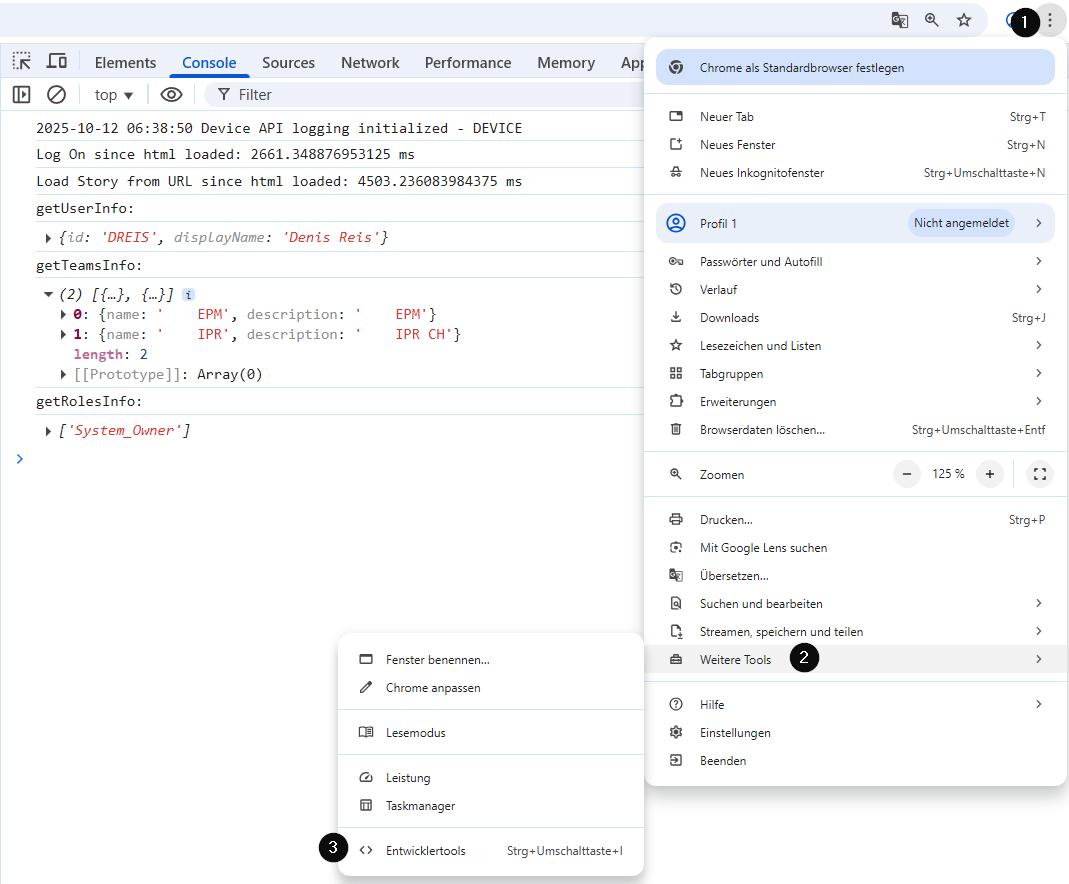Screen dimensions: 1069x884
Task: Click the inspect element picker icon
Action: 22,62
